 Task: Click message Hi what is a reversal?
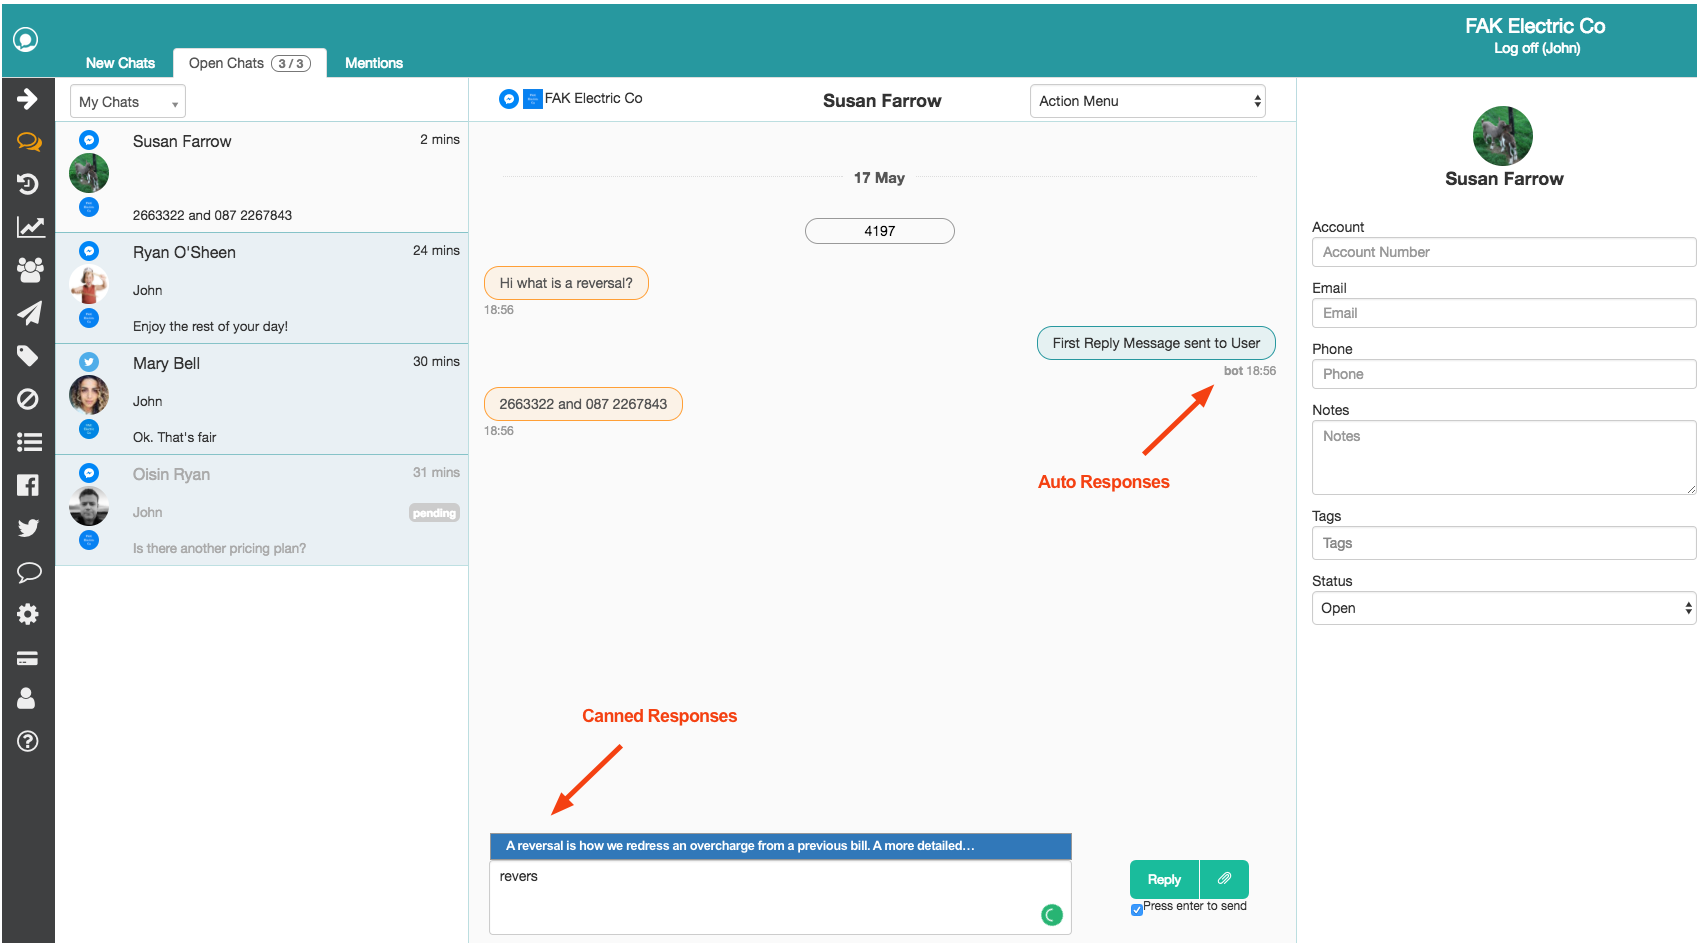[566, 283]
